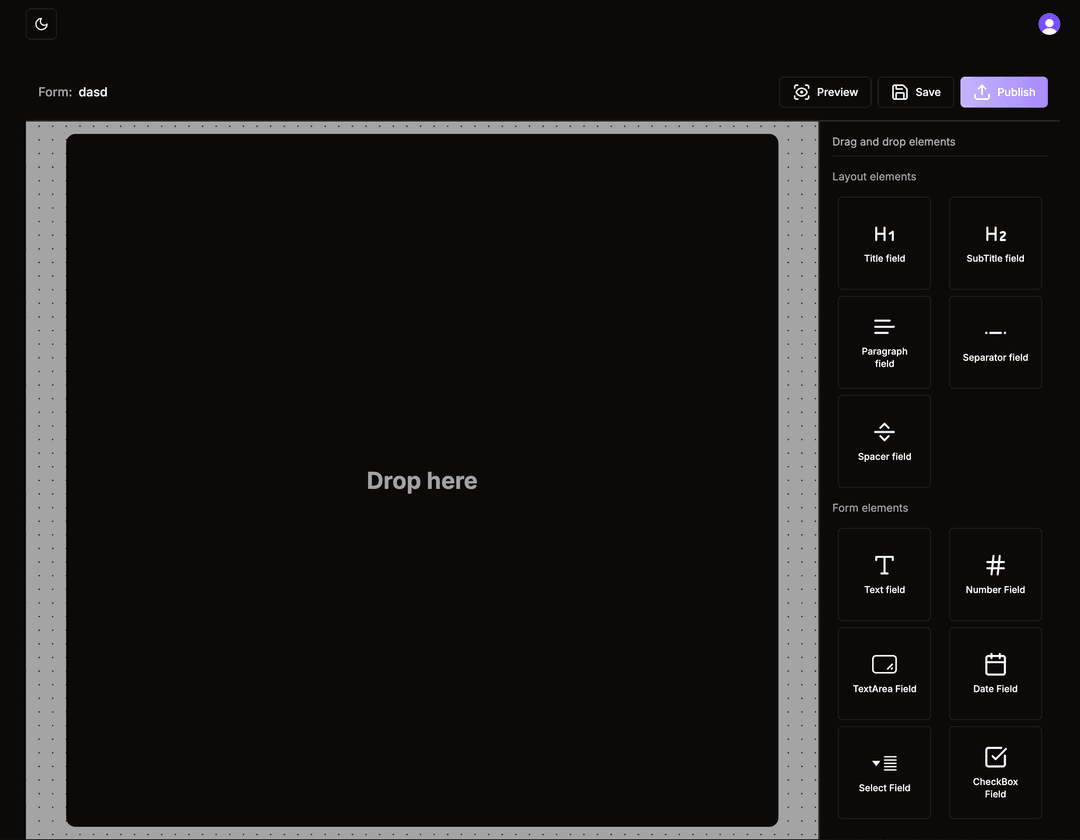The image size is (1080, 840).
Task: Click the "Layout elements" label
Action: (x=874, y=177)
